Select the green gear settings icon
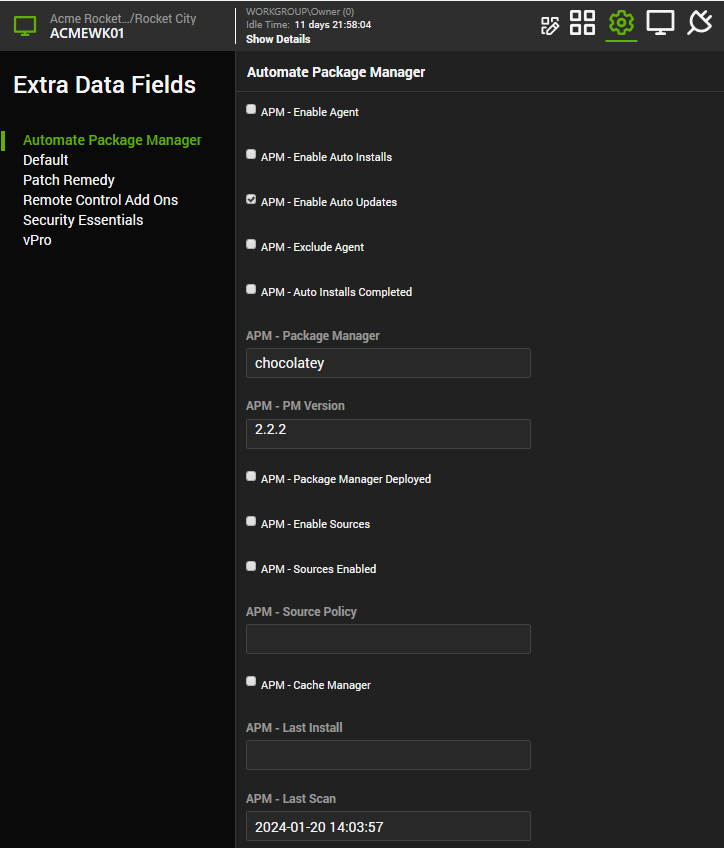This screenshot has width=724, height=848. pyautogui.click(x=621, y=23)
